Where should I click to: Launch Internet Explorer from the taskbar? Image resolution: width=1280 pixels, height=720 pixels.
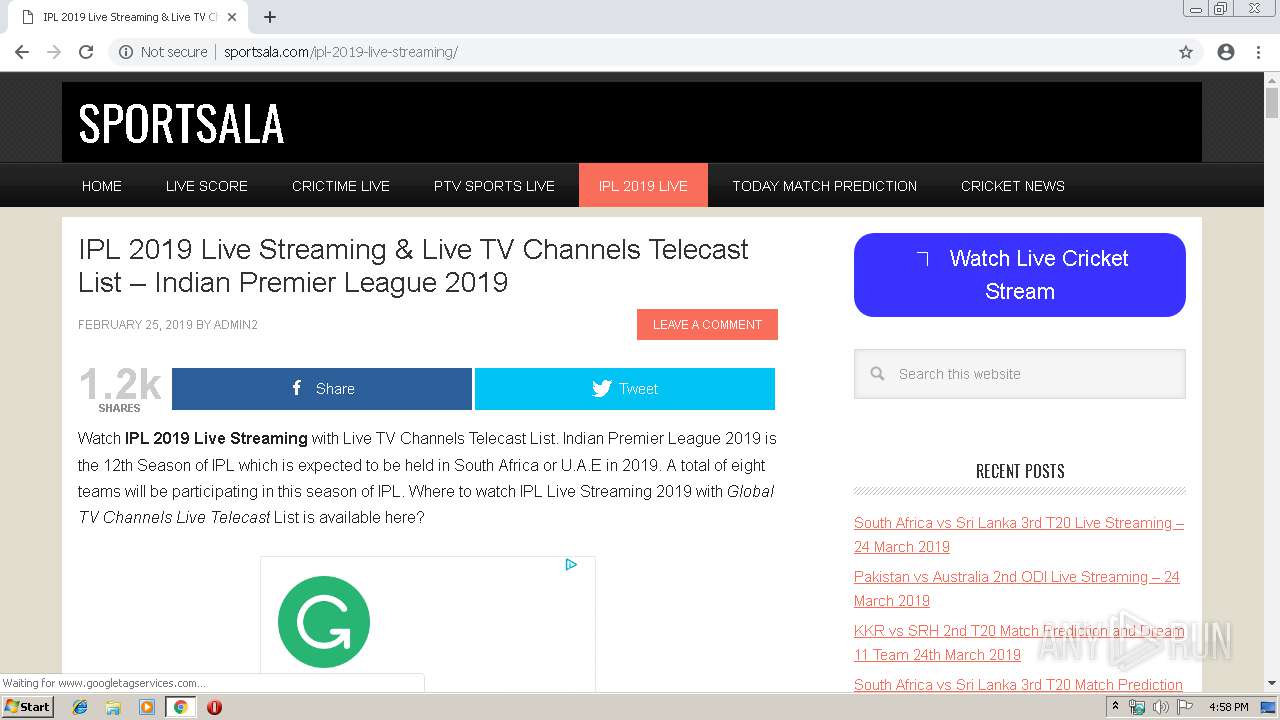[80, 707]
